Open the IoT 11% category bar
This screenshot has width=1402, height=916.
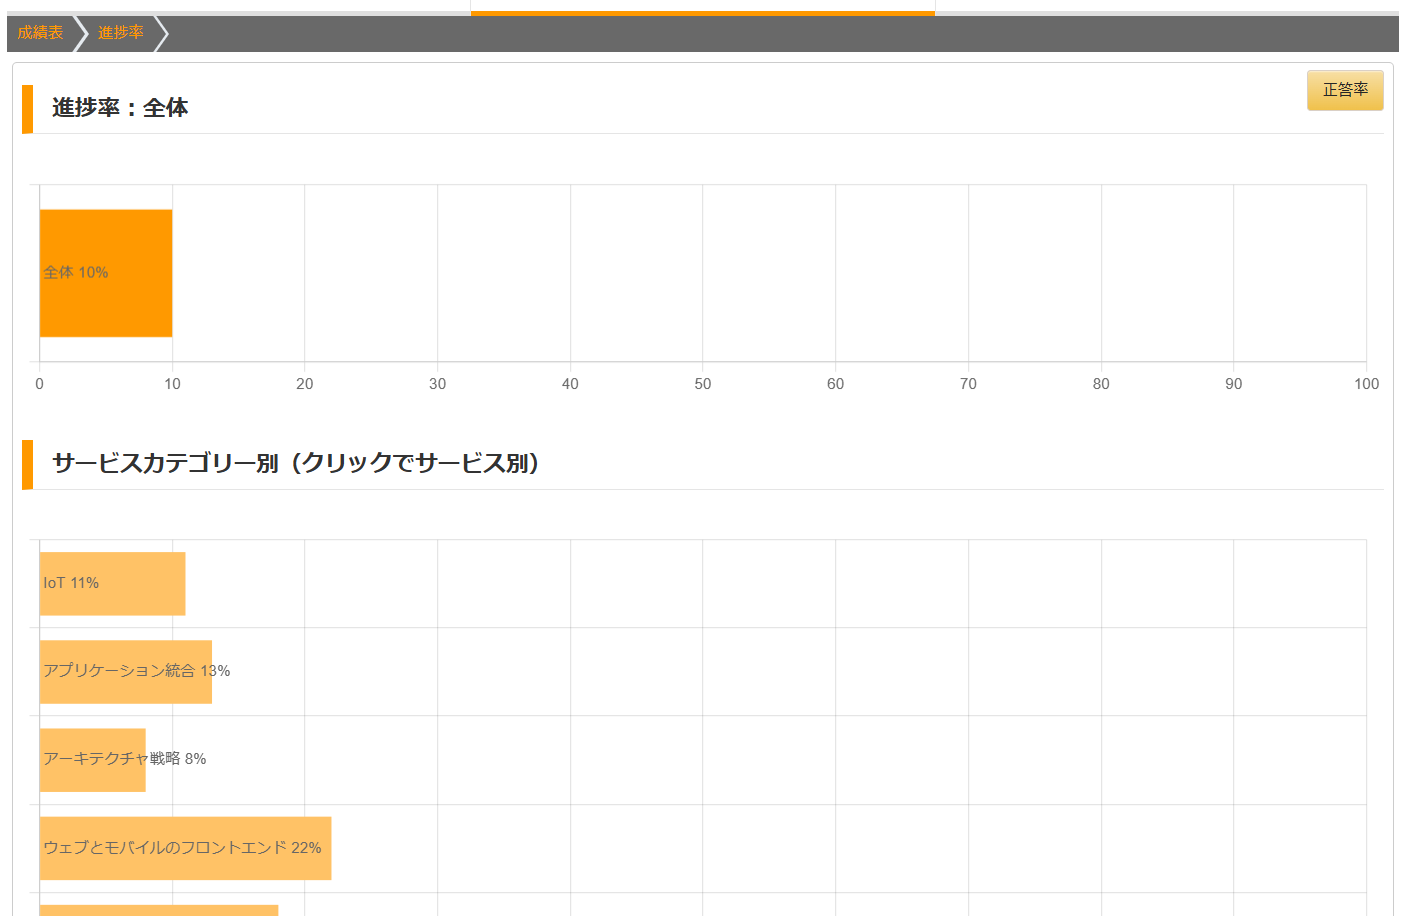(x=112, y=584)
